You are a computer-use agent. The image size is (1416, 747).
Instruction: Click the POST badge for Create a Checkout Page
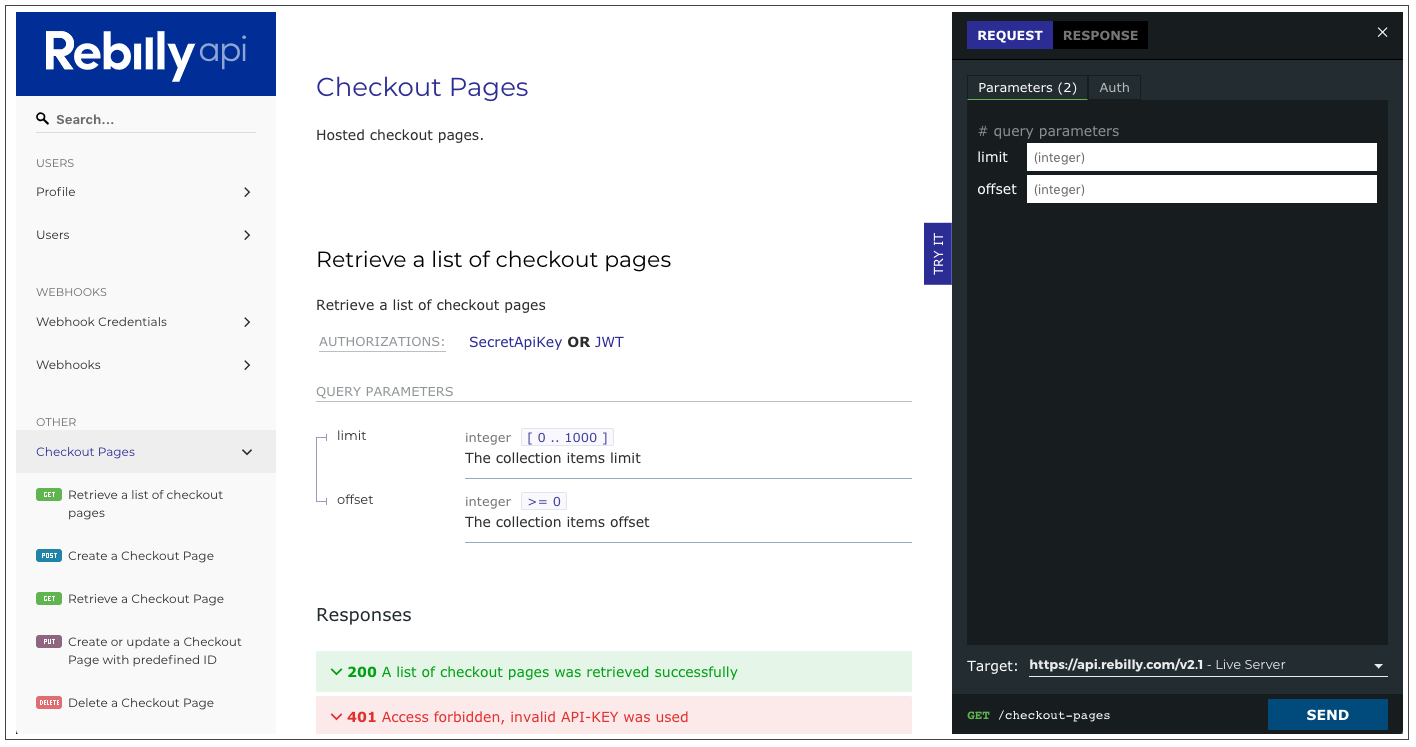pyautogui.click(x=48, y=556)
